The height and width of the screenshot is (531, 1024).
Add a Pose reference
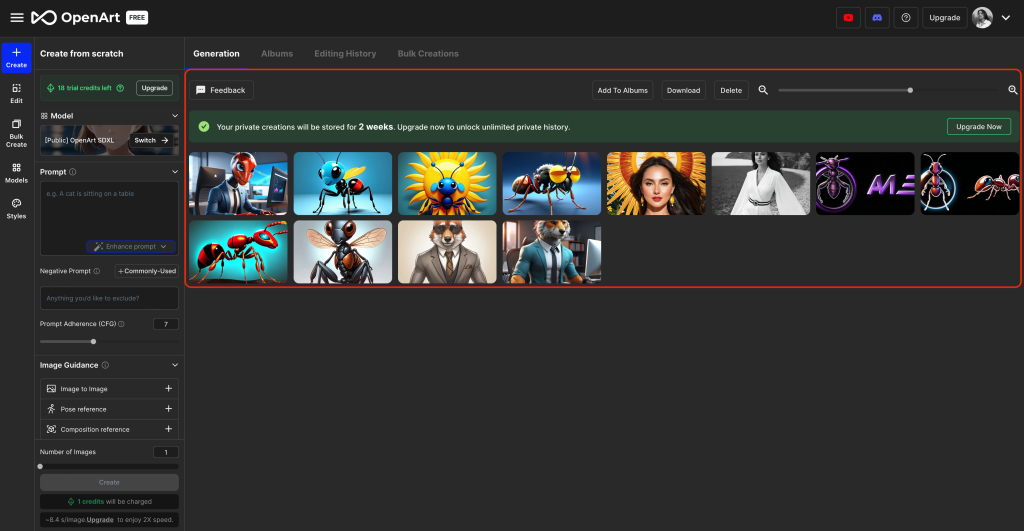point(168,409)
